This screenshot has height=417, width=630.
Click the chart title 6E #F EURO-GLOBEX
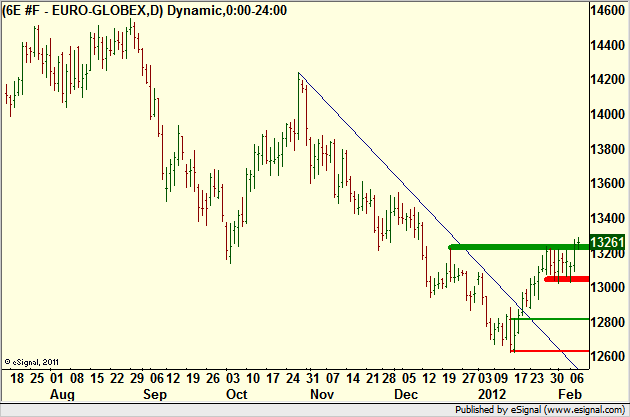(x=58, y=9)
